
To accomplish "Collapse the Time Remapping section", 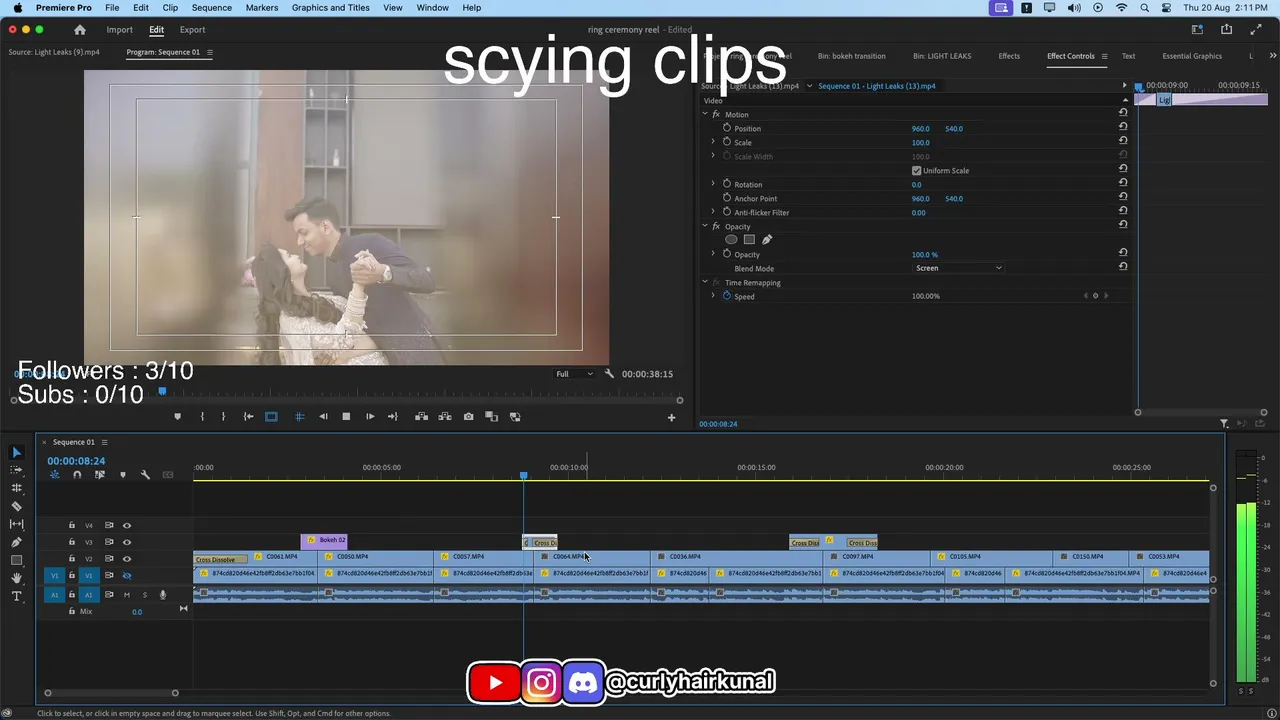I will 704,282.
